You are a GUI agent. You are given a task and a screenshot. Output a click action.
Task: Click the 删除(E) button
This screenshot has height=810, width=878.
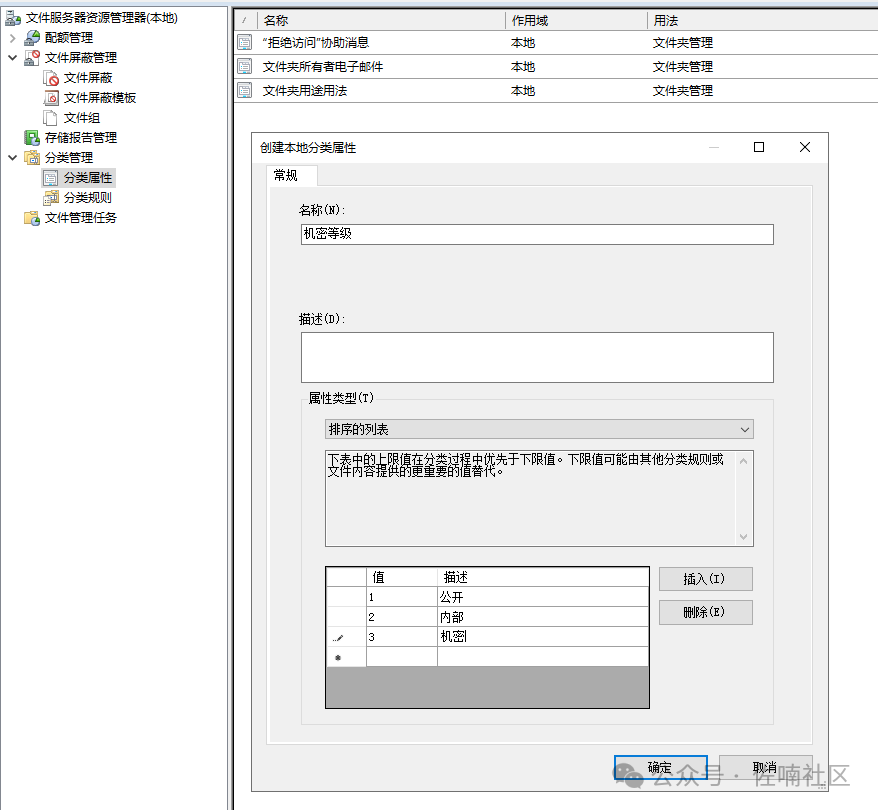(x=706, y=612)
